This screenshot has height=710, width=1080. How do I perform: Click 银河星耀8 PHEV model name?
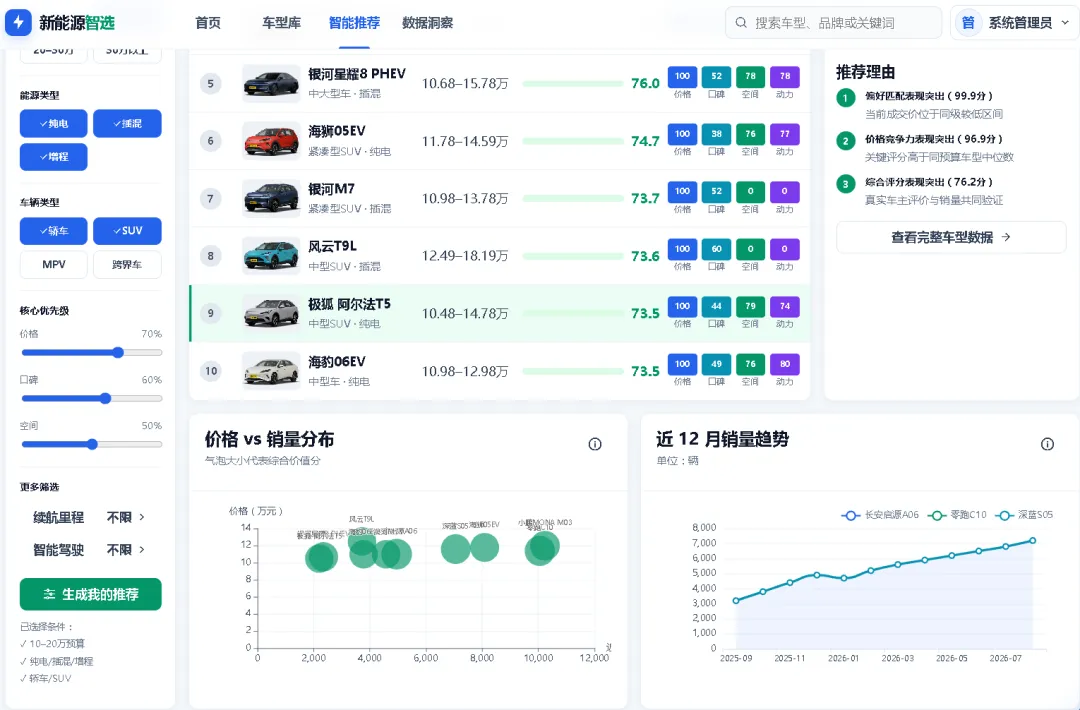tap(357, 74)
